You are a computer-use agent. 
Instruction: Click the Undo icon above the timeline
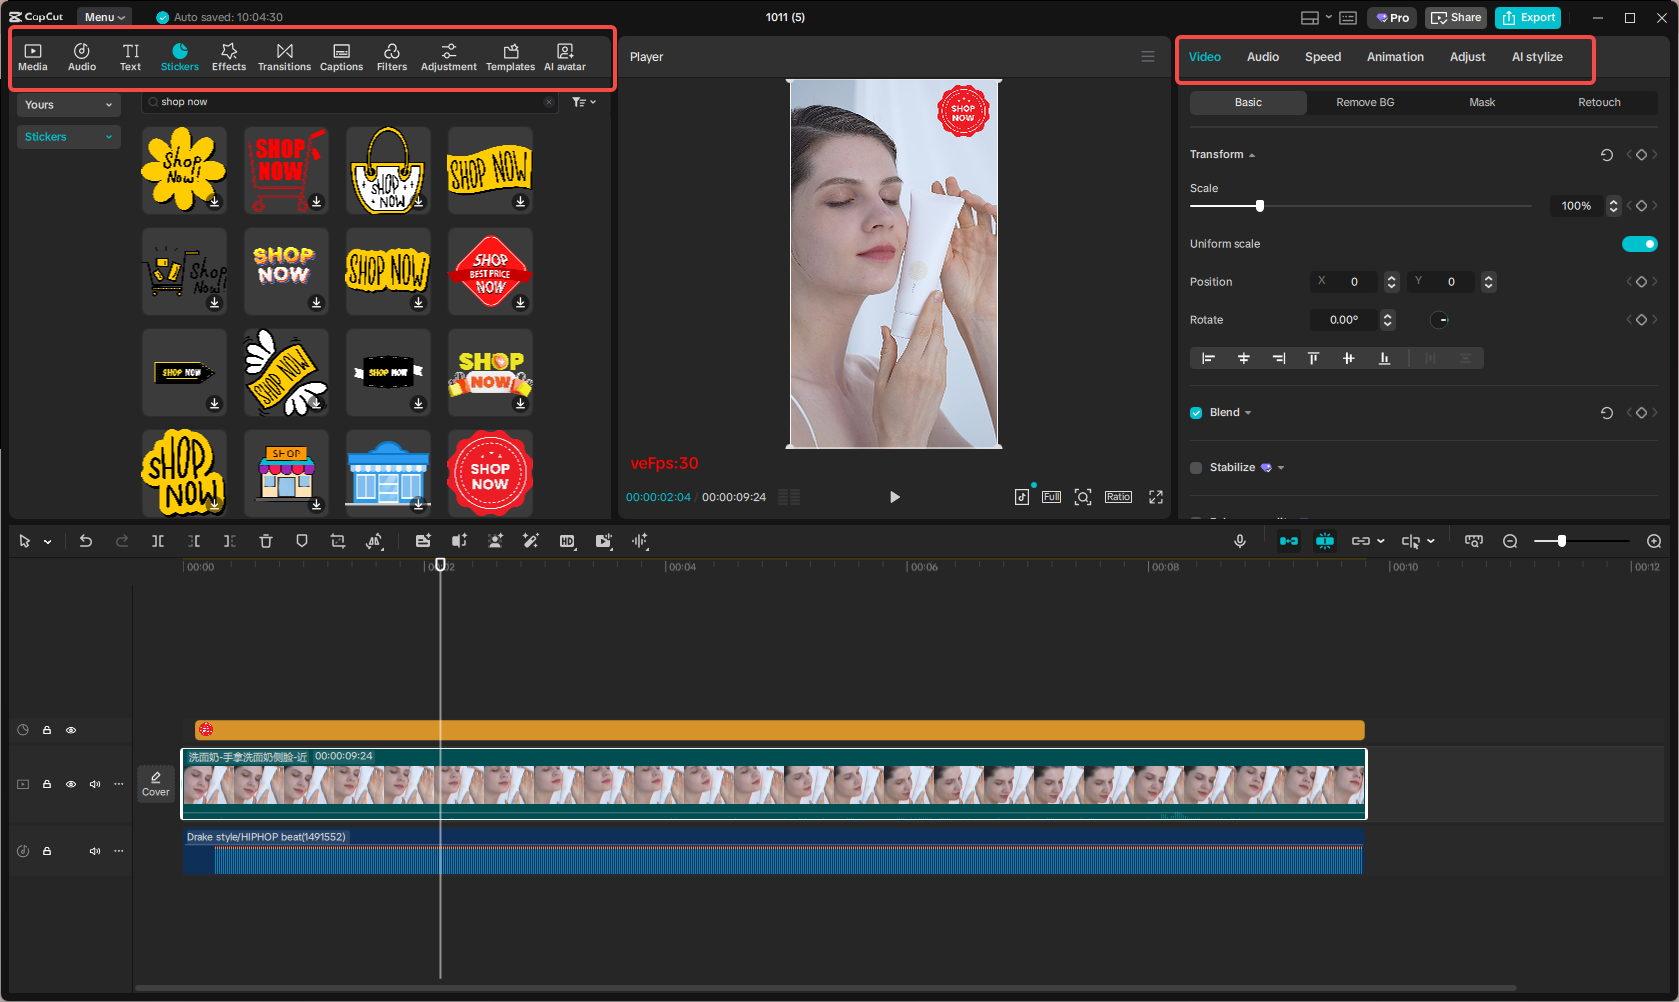[x=86, y=541]
